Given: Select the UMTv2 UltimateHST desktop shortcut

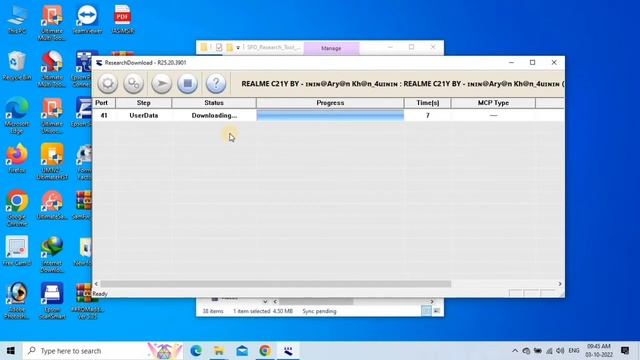Looking at the screenshot, I should coord(52,162).
